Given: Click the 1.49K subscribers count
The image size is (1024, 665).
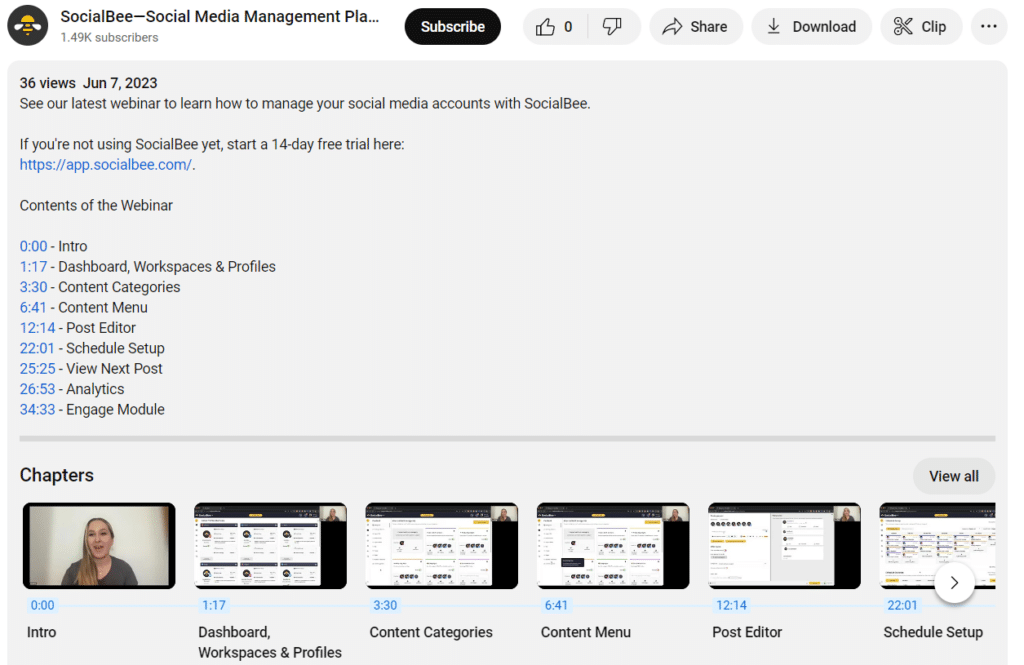Looking at the screenshot, I should coord(109,38).
